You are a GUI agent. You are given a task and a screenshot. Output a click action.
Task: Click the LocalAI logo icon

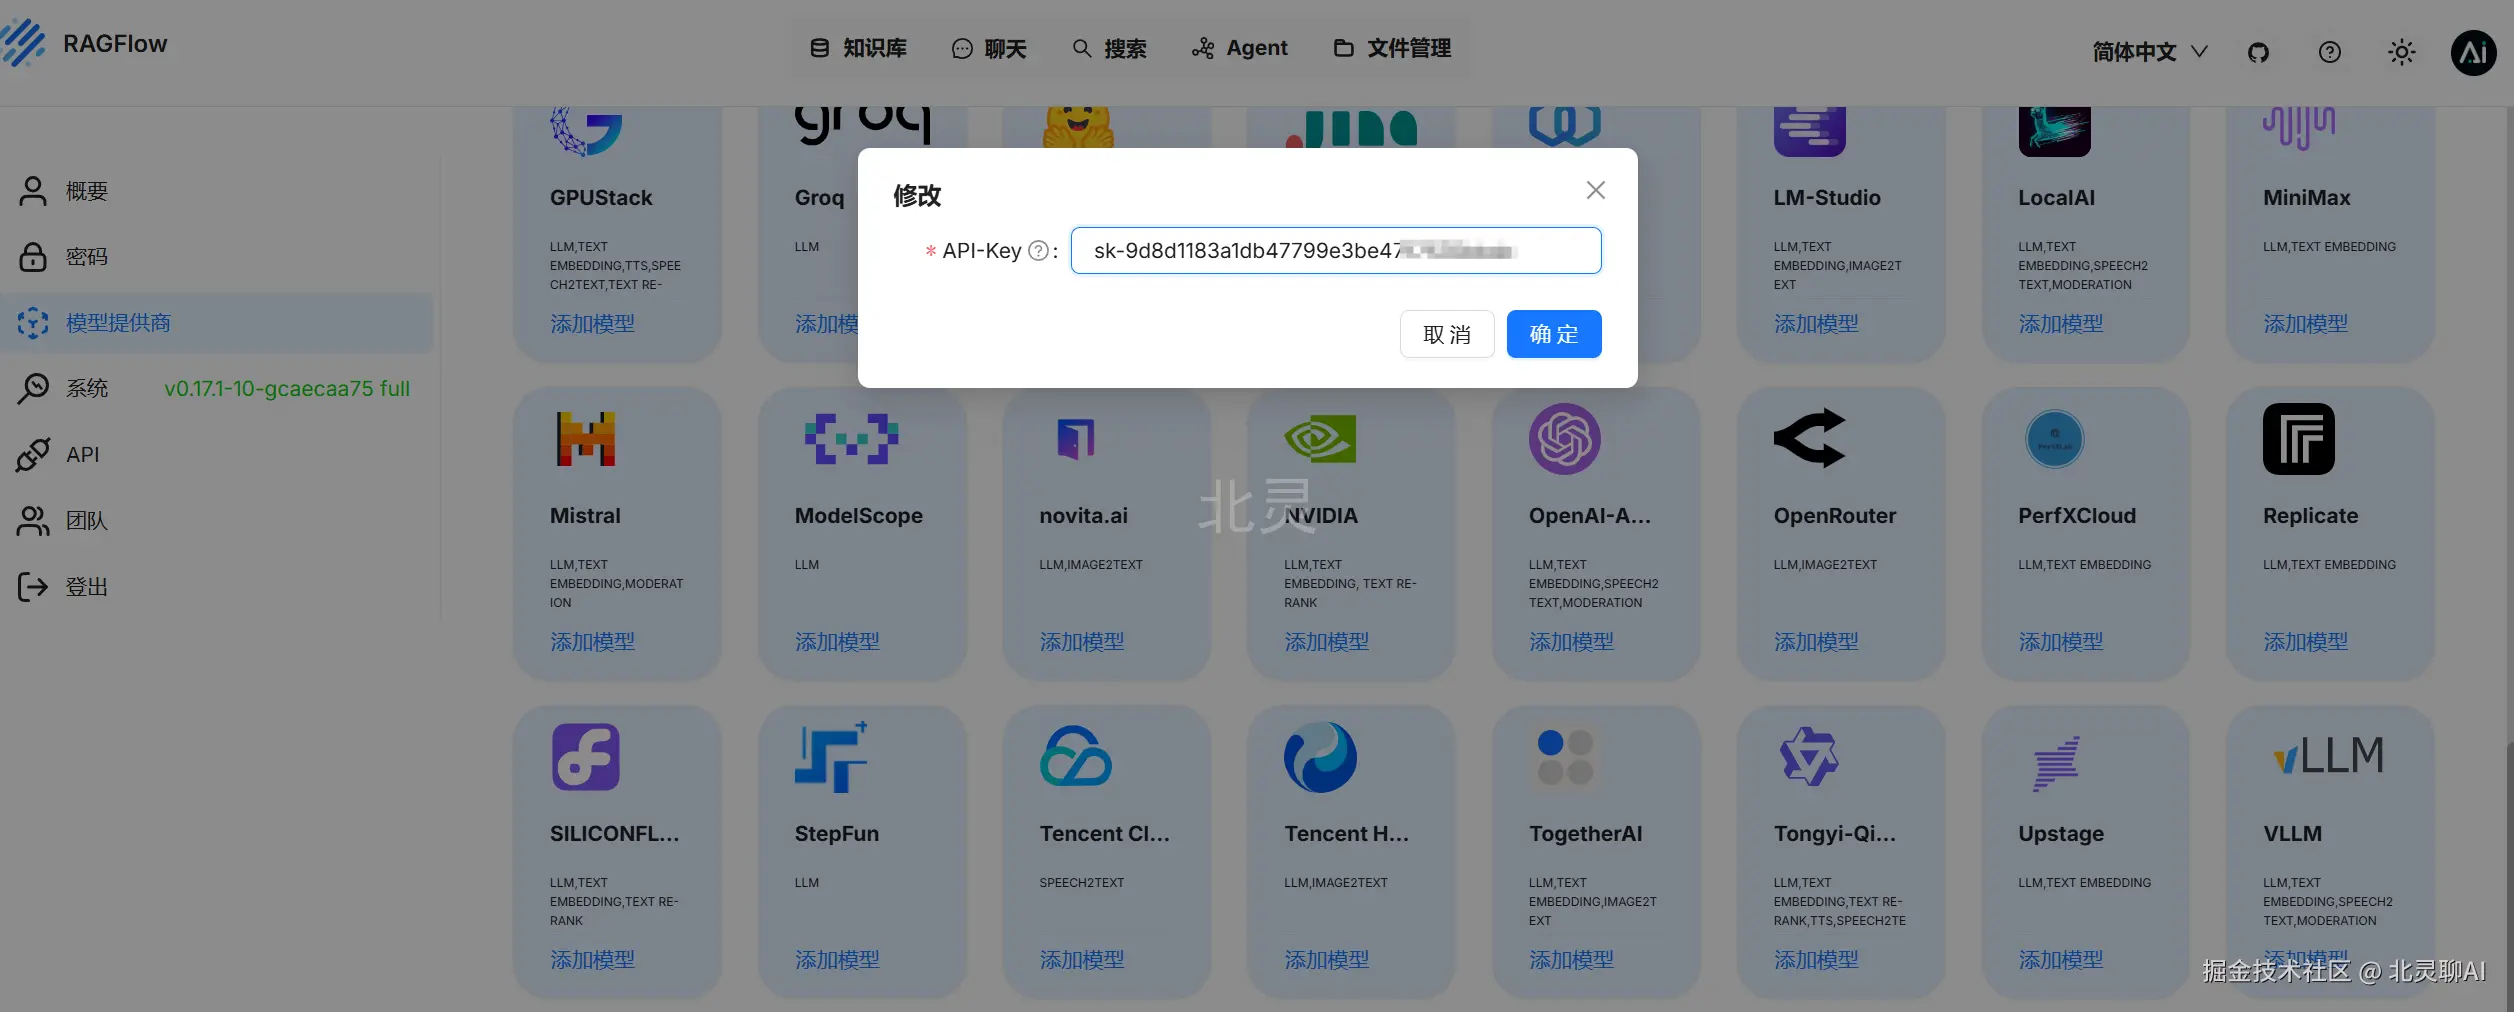pos(2054,131)
